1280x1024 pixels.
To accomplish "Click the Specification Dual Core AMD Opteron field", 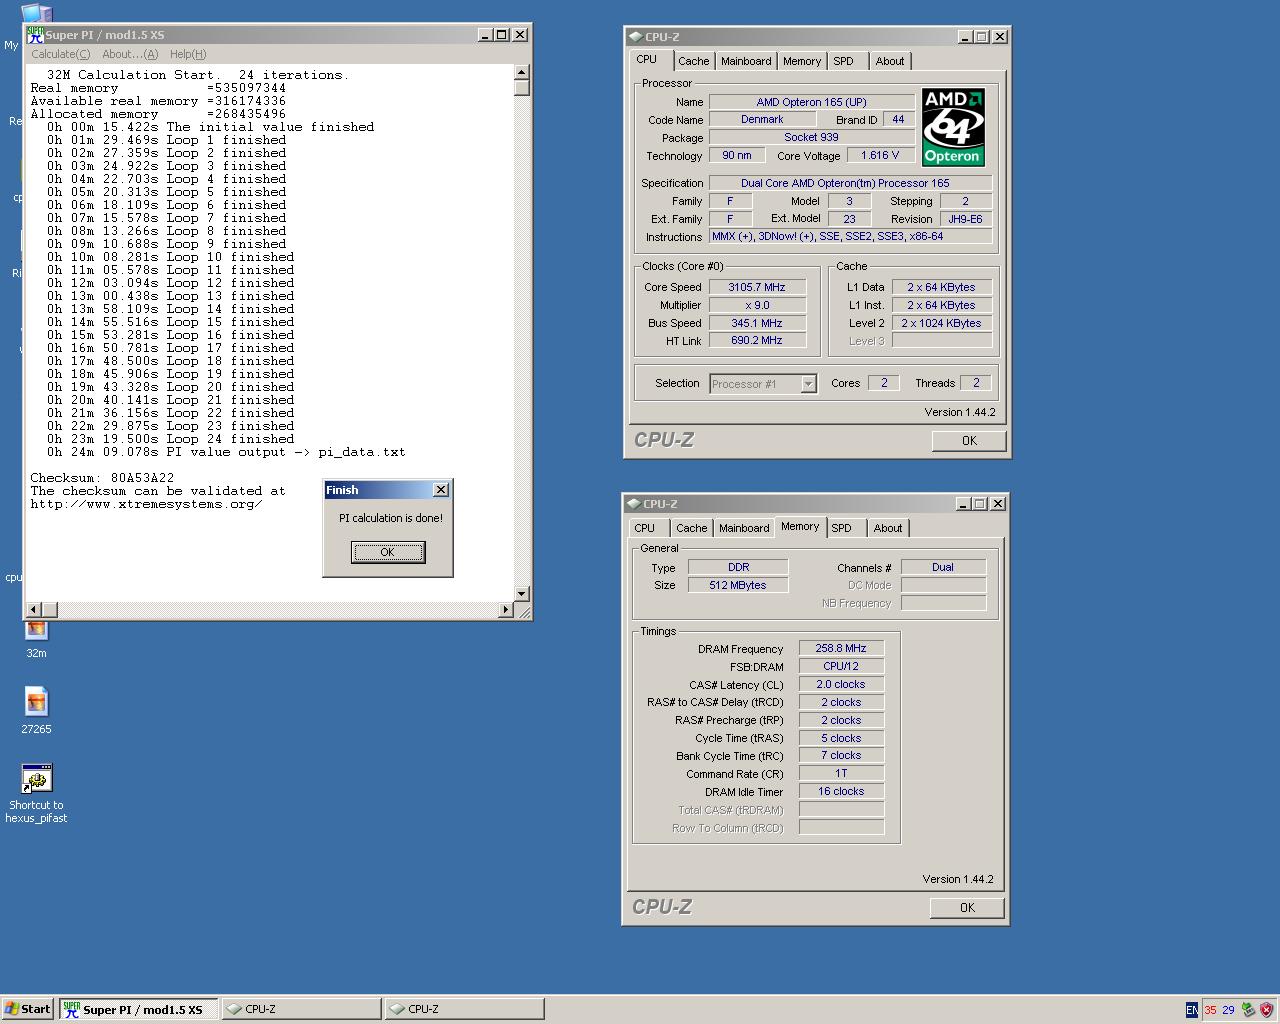I will pyautogui.click(x=850, y=183).
